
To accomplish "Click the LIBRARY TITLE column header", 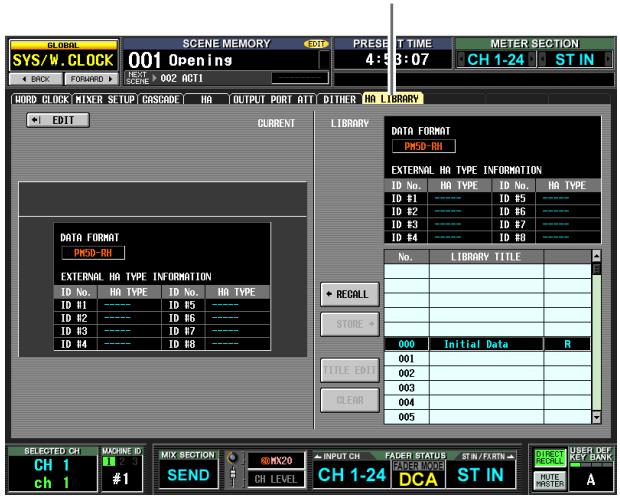I will (486, 257).
